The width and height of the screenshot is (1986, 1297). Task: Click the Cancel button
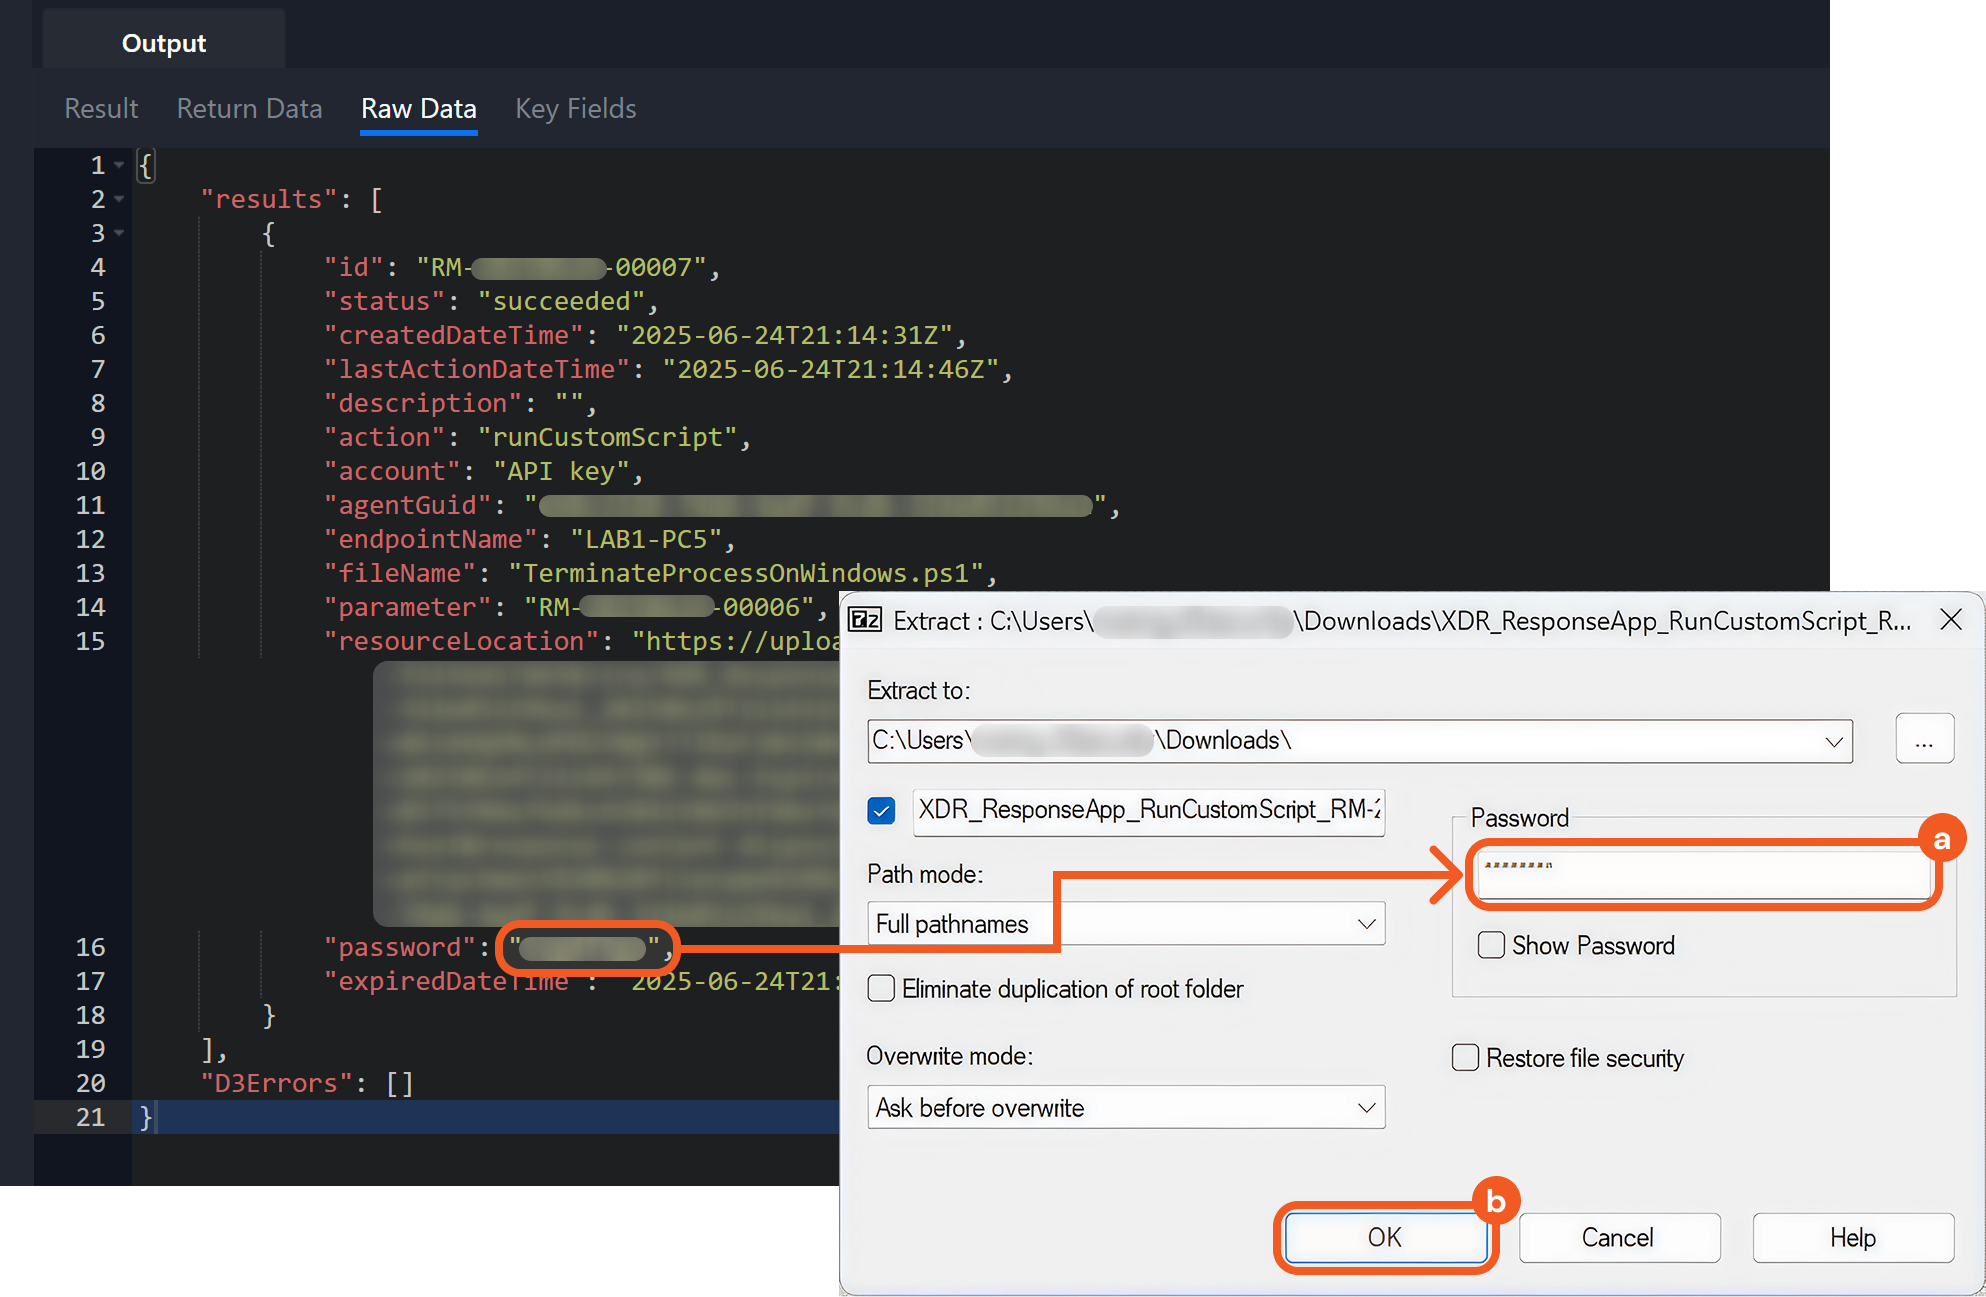click(1618, 1238)
